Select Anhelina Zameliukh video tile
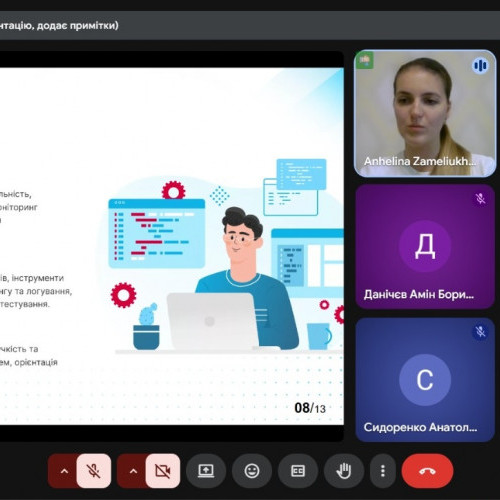The image size is (500, 500). 425,113
